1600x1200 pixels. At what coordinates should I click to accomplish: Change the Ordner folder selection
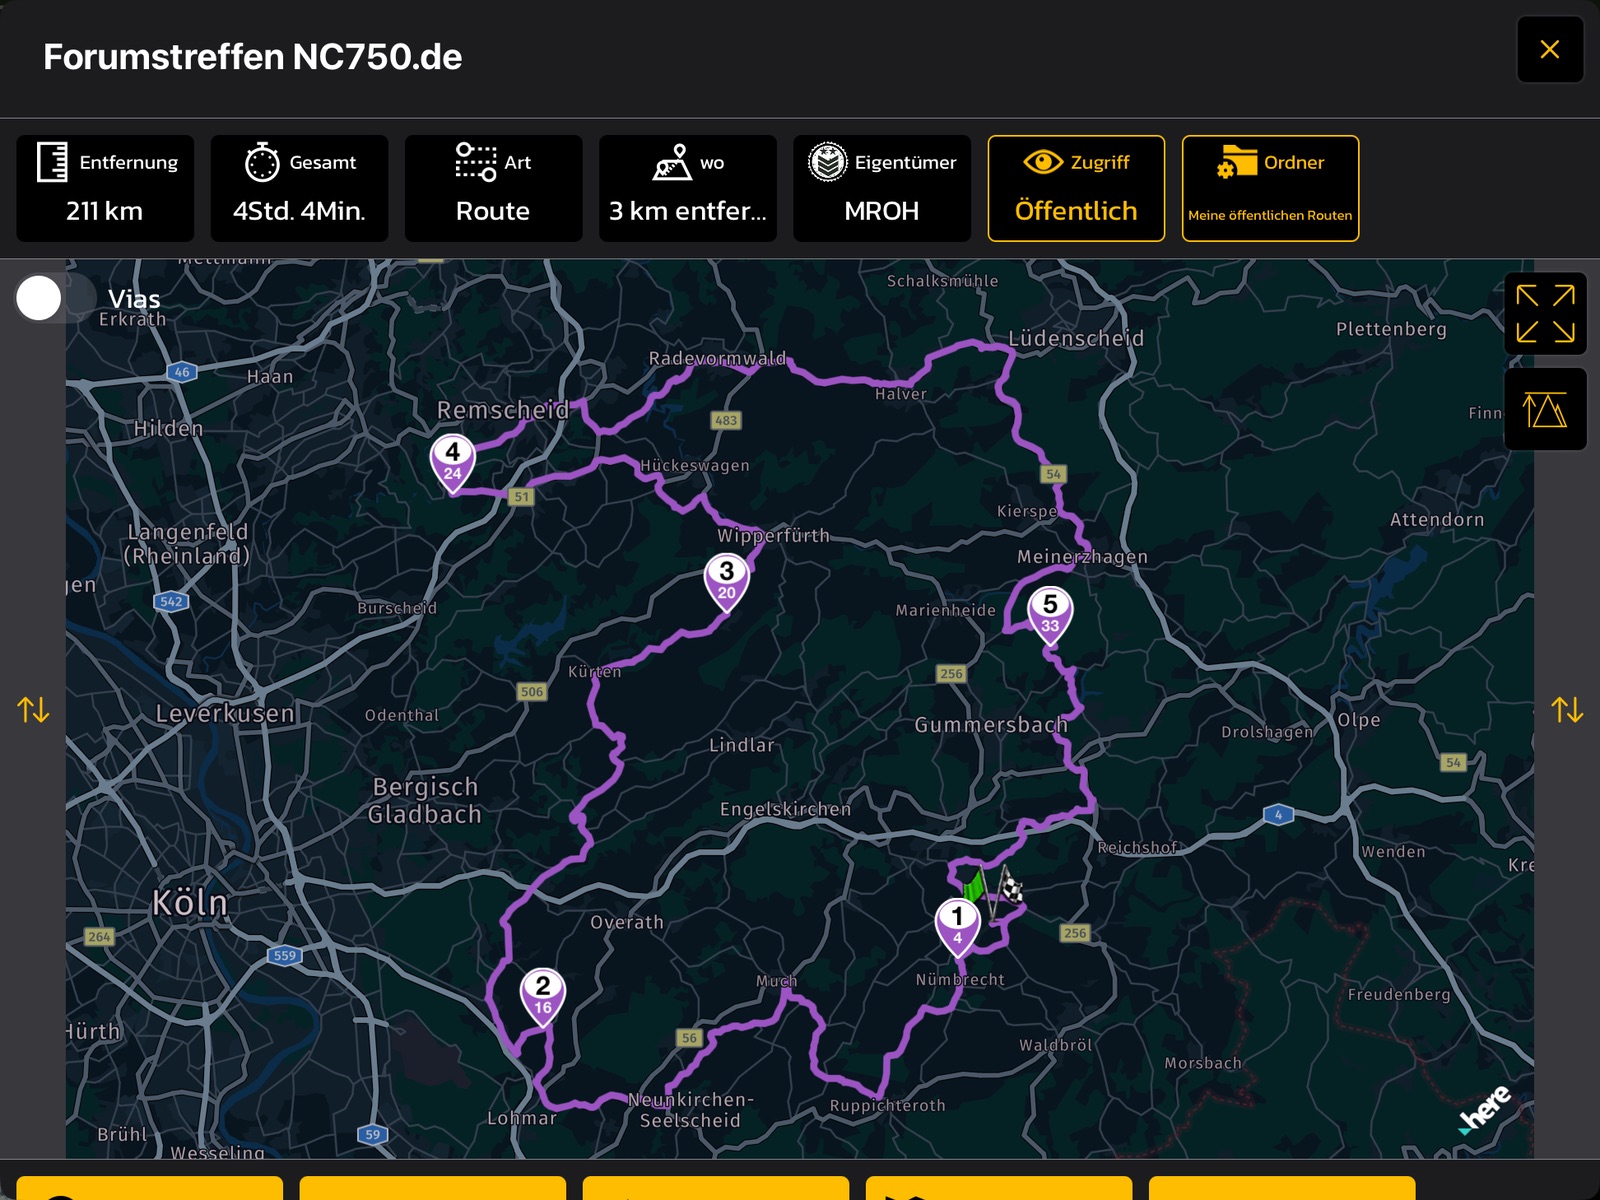pos(1270,188)
